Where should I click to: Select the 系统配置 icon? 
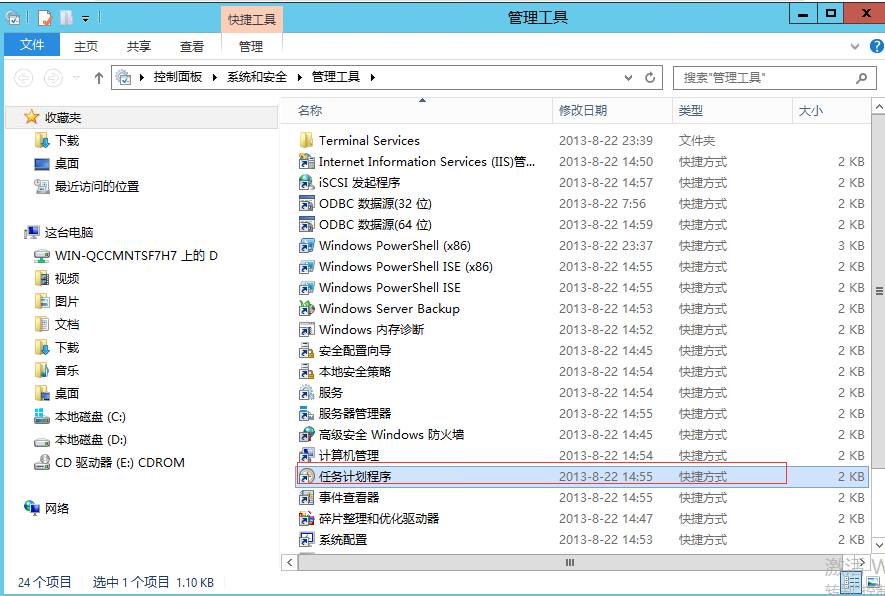click(x=306, y=539)
